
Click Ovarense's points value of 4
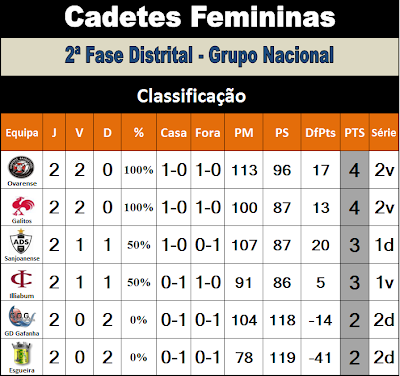[x=354, y=170]
